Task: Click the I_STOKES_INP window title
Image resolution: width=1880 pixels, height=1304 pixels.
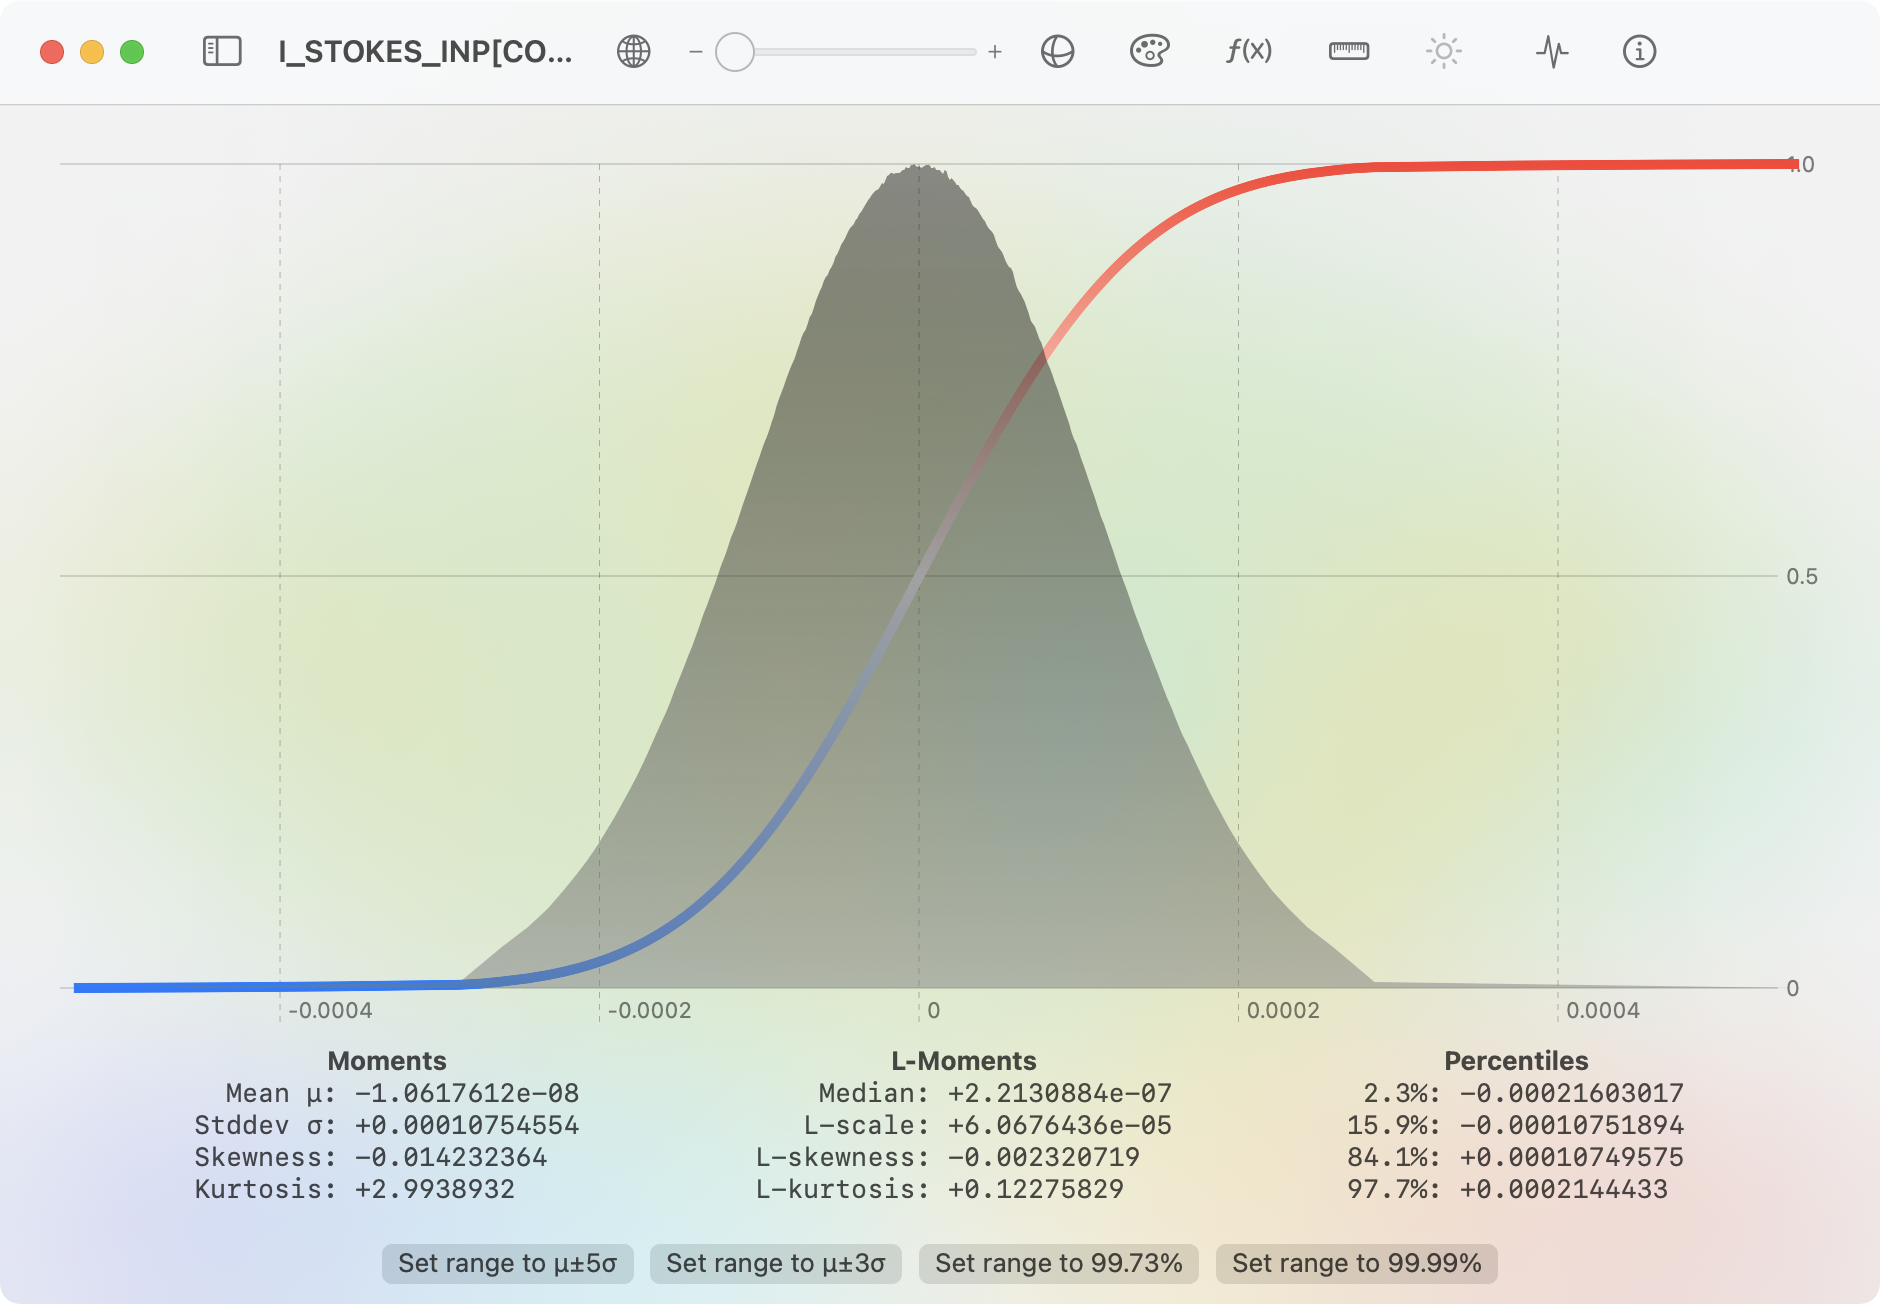Action: [425, 52]
